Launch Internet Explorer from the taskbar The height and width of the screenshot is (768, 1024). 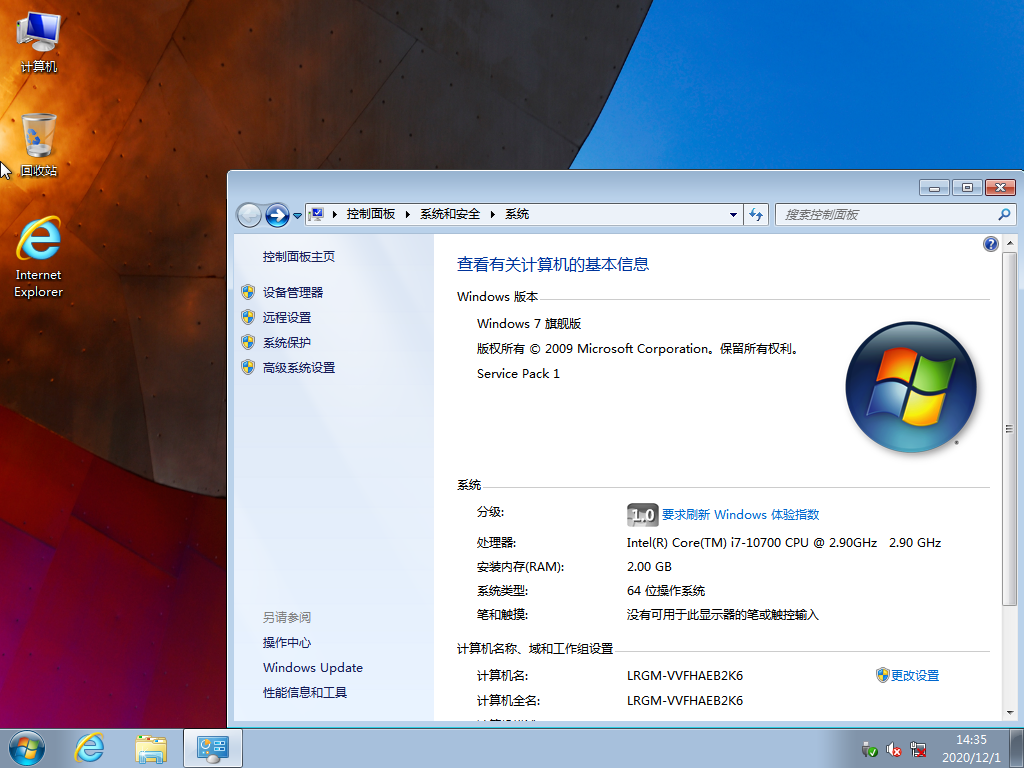(90, 748)
